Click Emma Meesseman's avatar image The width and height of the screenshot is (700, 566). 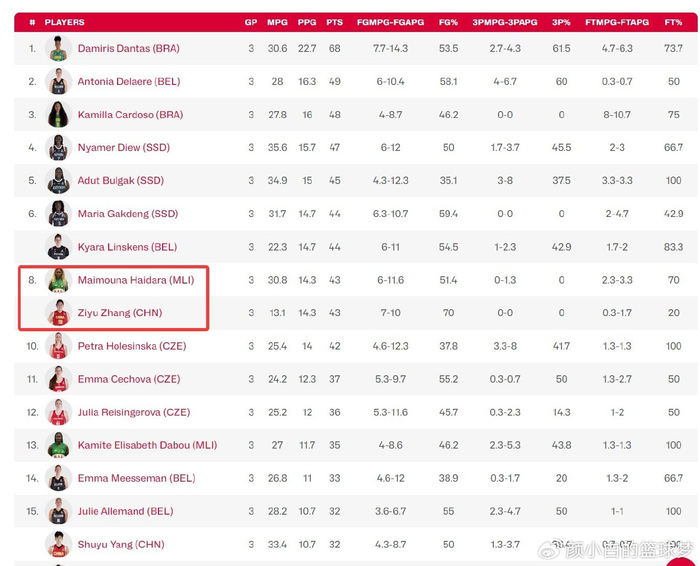click(59, 479)
